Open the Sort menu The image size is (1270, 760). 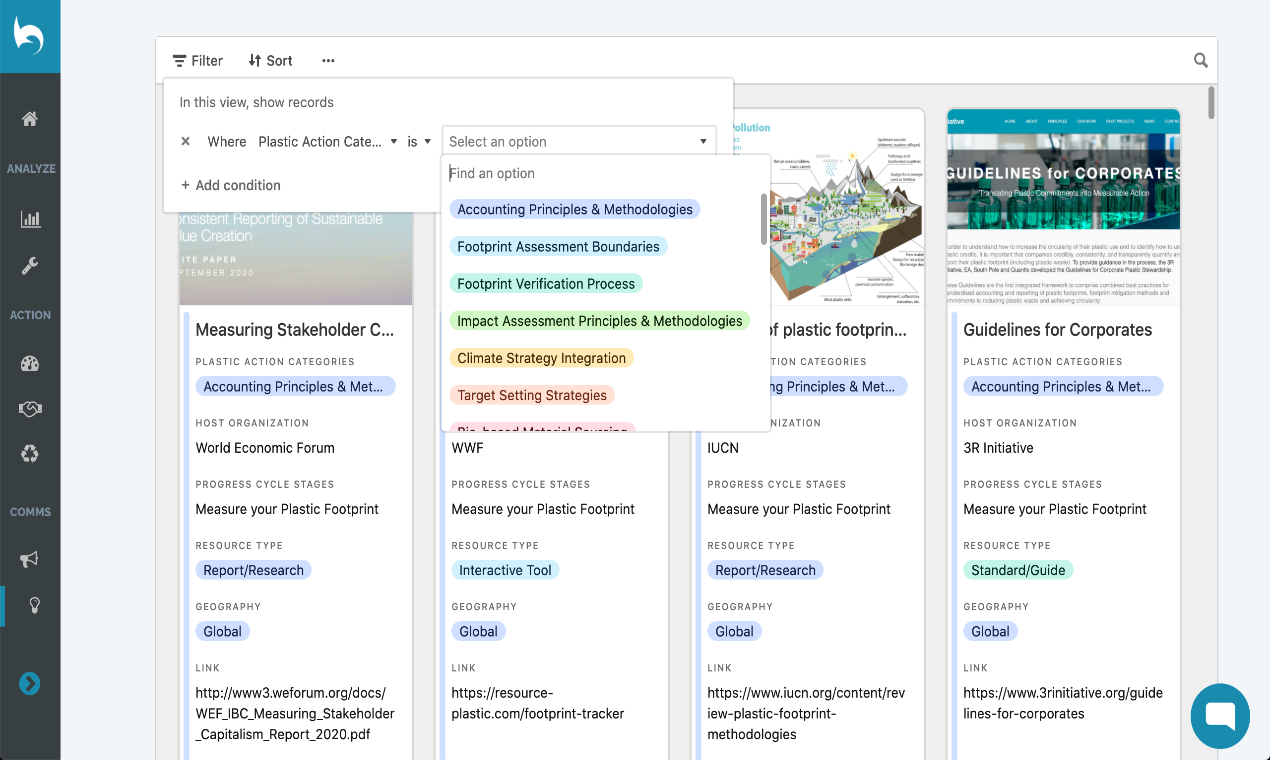click(x=270, y=61)
